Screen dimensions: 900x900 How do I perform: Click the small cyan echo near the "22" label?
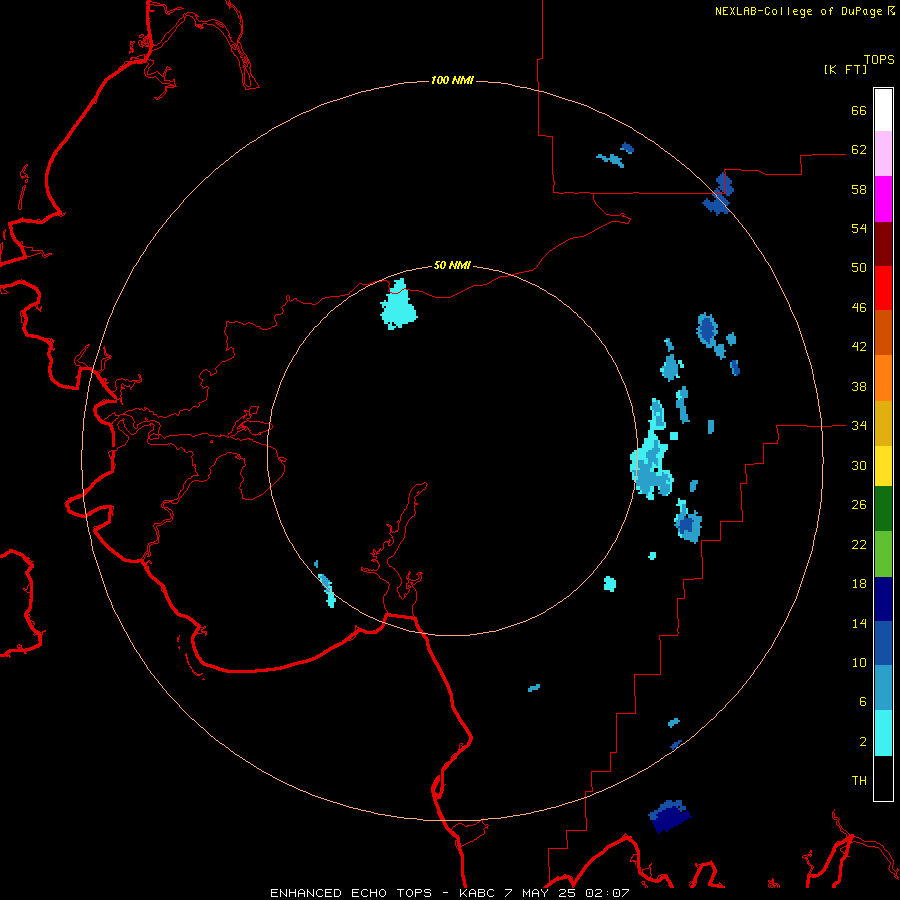(652, 556)
